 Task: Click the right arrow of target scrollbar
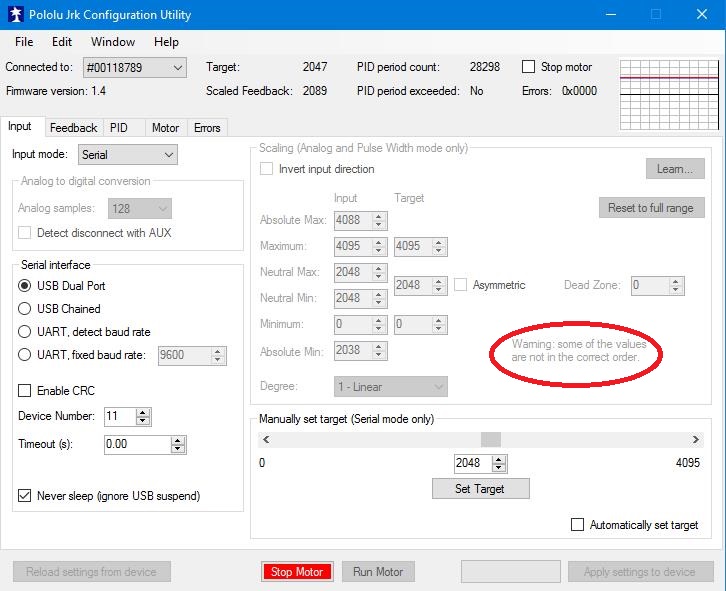pos(695,439)
